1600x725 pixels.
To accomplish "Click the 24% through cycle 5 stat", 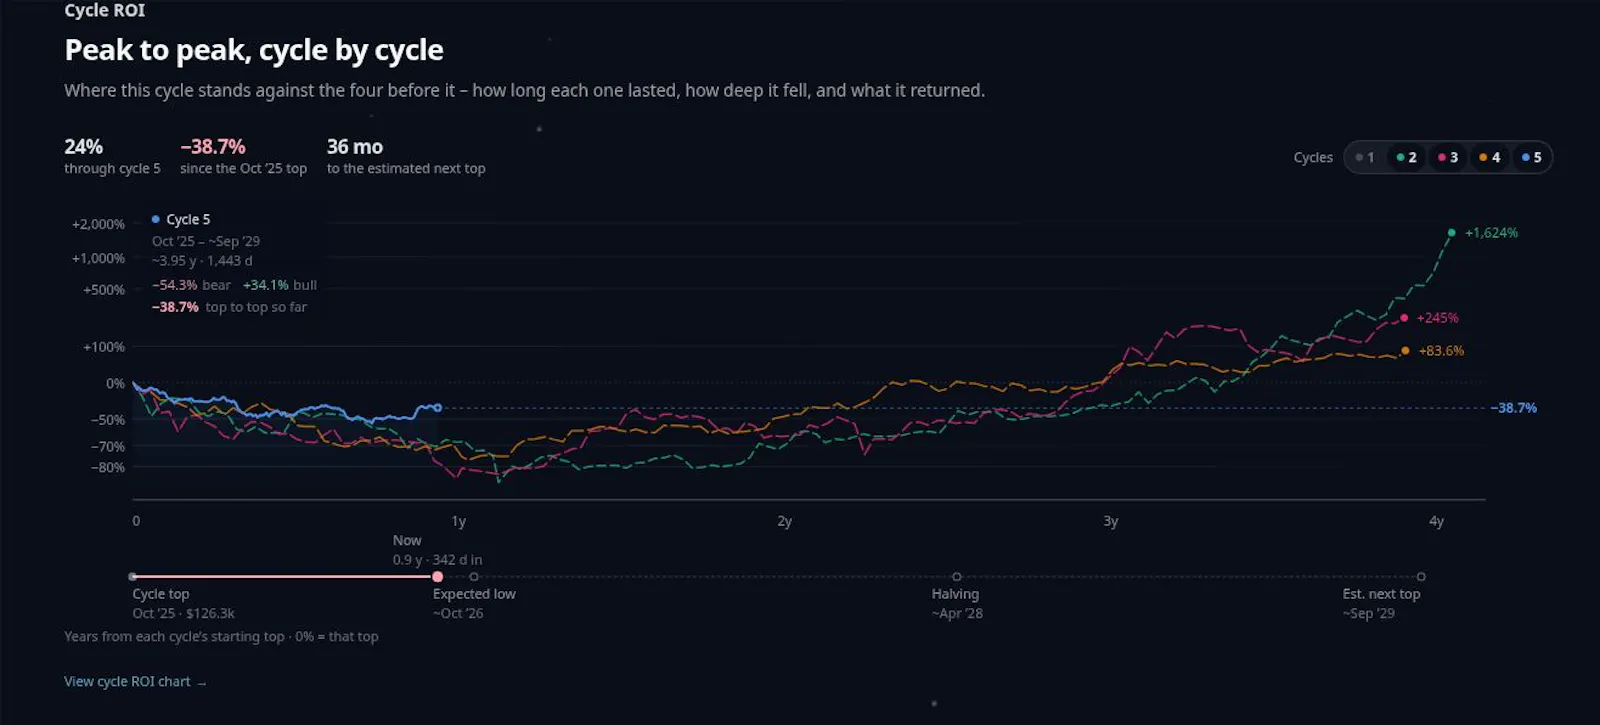I will pyautogui.click(x=112, y=157).
